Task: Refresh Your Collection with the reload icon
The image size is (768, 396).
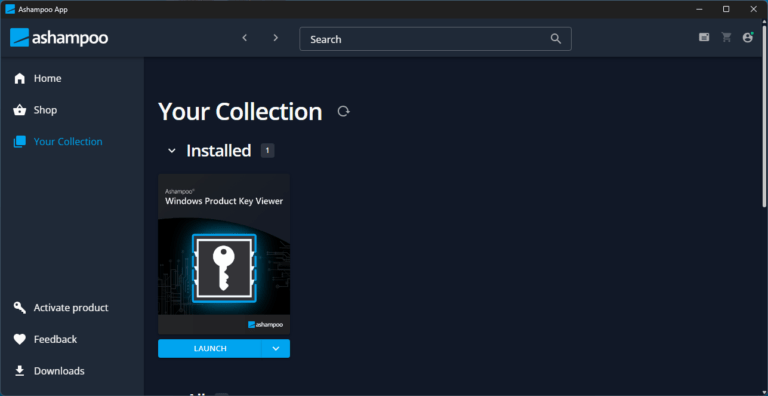Action: pyautogui.click(x=343, y=111)
